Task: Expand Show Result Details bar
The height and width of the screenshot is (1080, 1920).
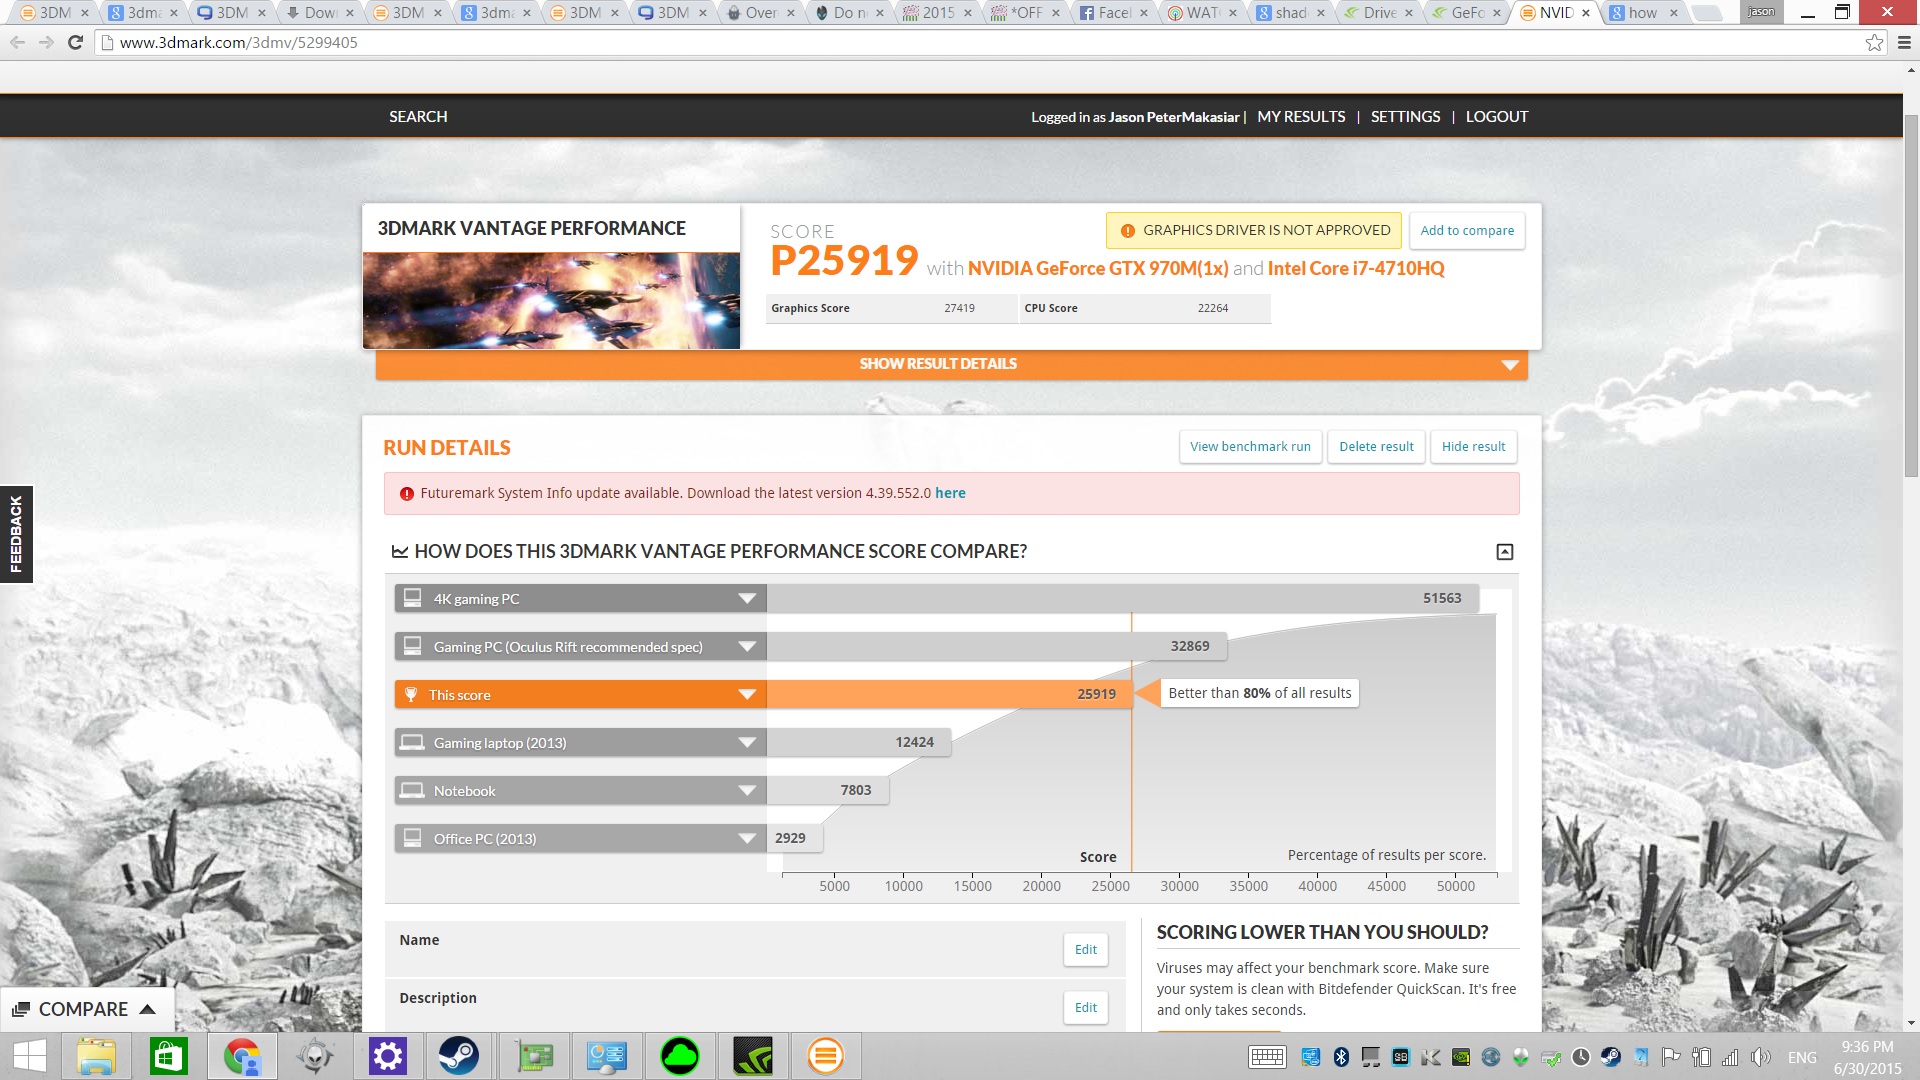Action: click(x=951, y=364)
